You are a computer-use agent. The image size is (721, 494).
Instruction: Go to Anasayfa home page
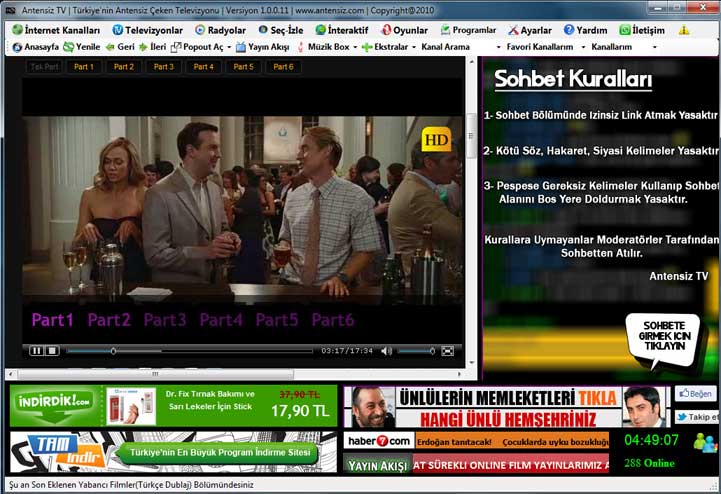36,47
